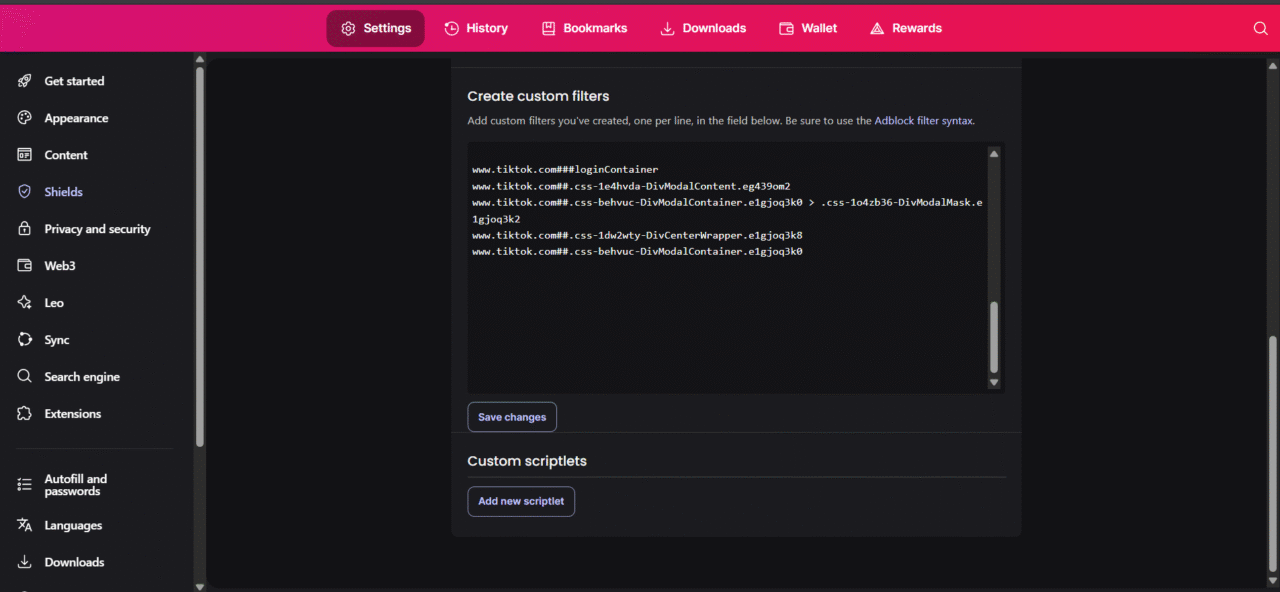Open the Bookmarks tab
1280x592 pixels.
(x=584, y=28)
